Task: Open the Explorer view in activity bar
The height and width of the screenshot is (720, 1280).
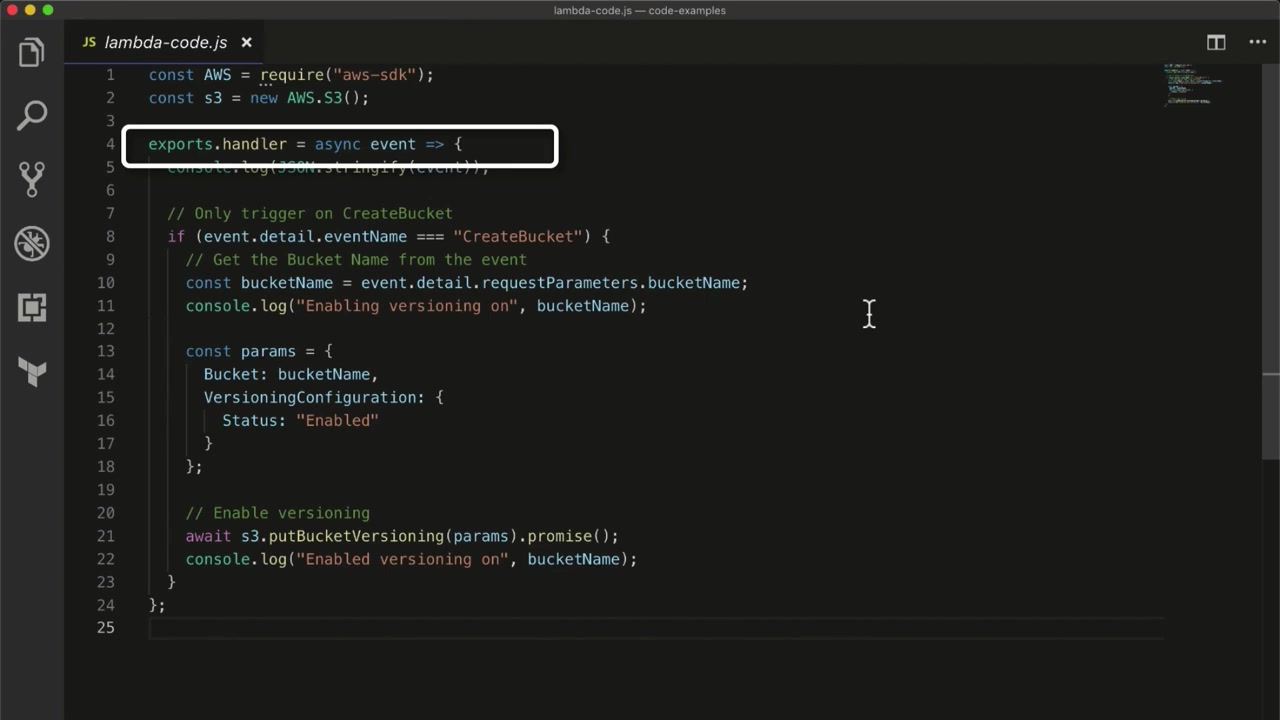Action: pos(32,52)
